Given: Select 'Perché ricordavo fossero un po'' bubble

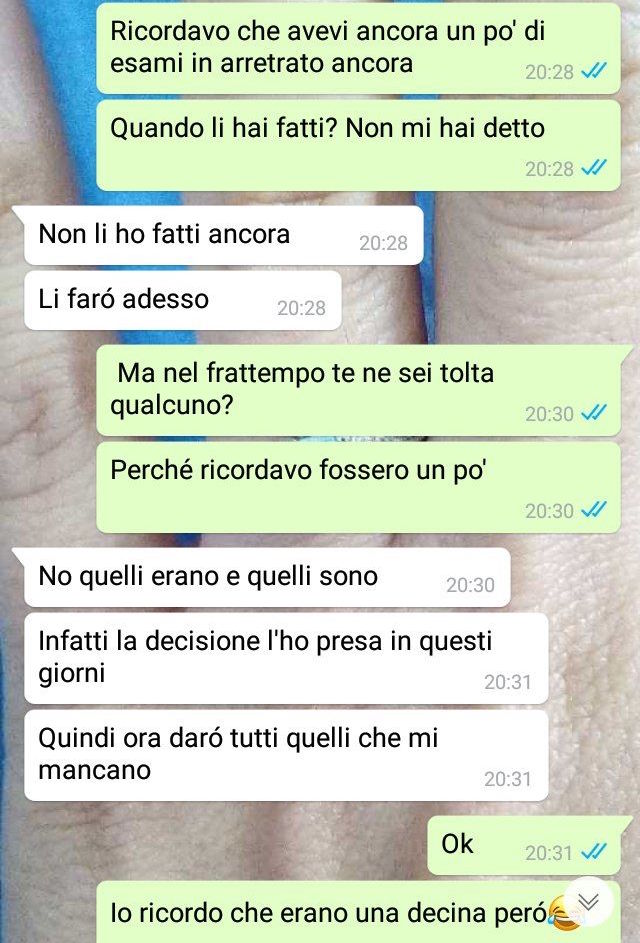Looking at the screenshot, I should click(358, 487).
